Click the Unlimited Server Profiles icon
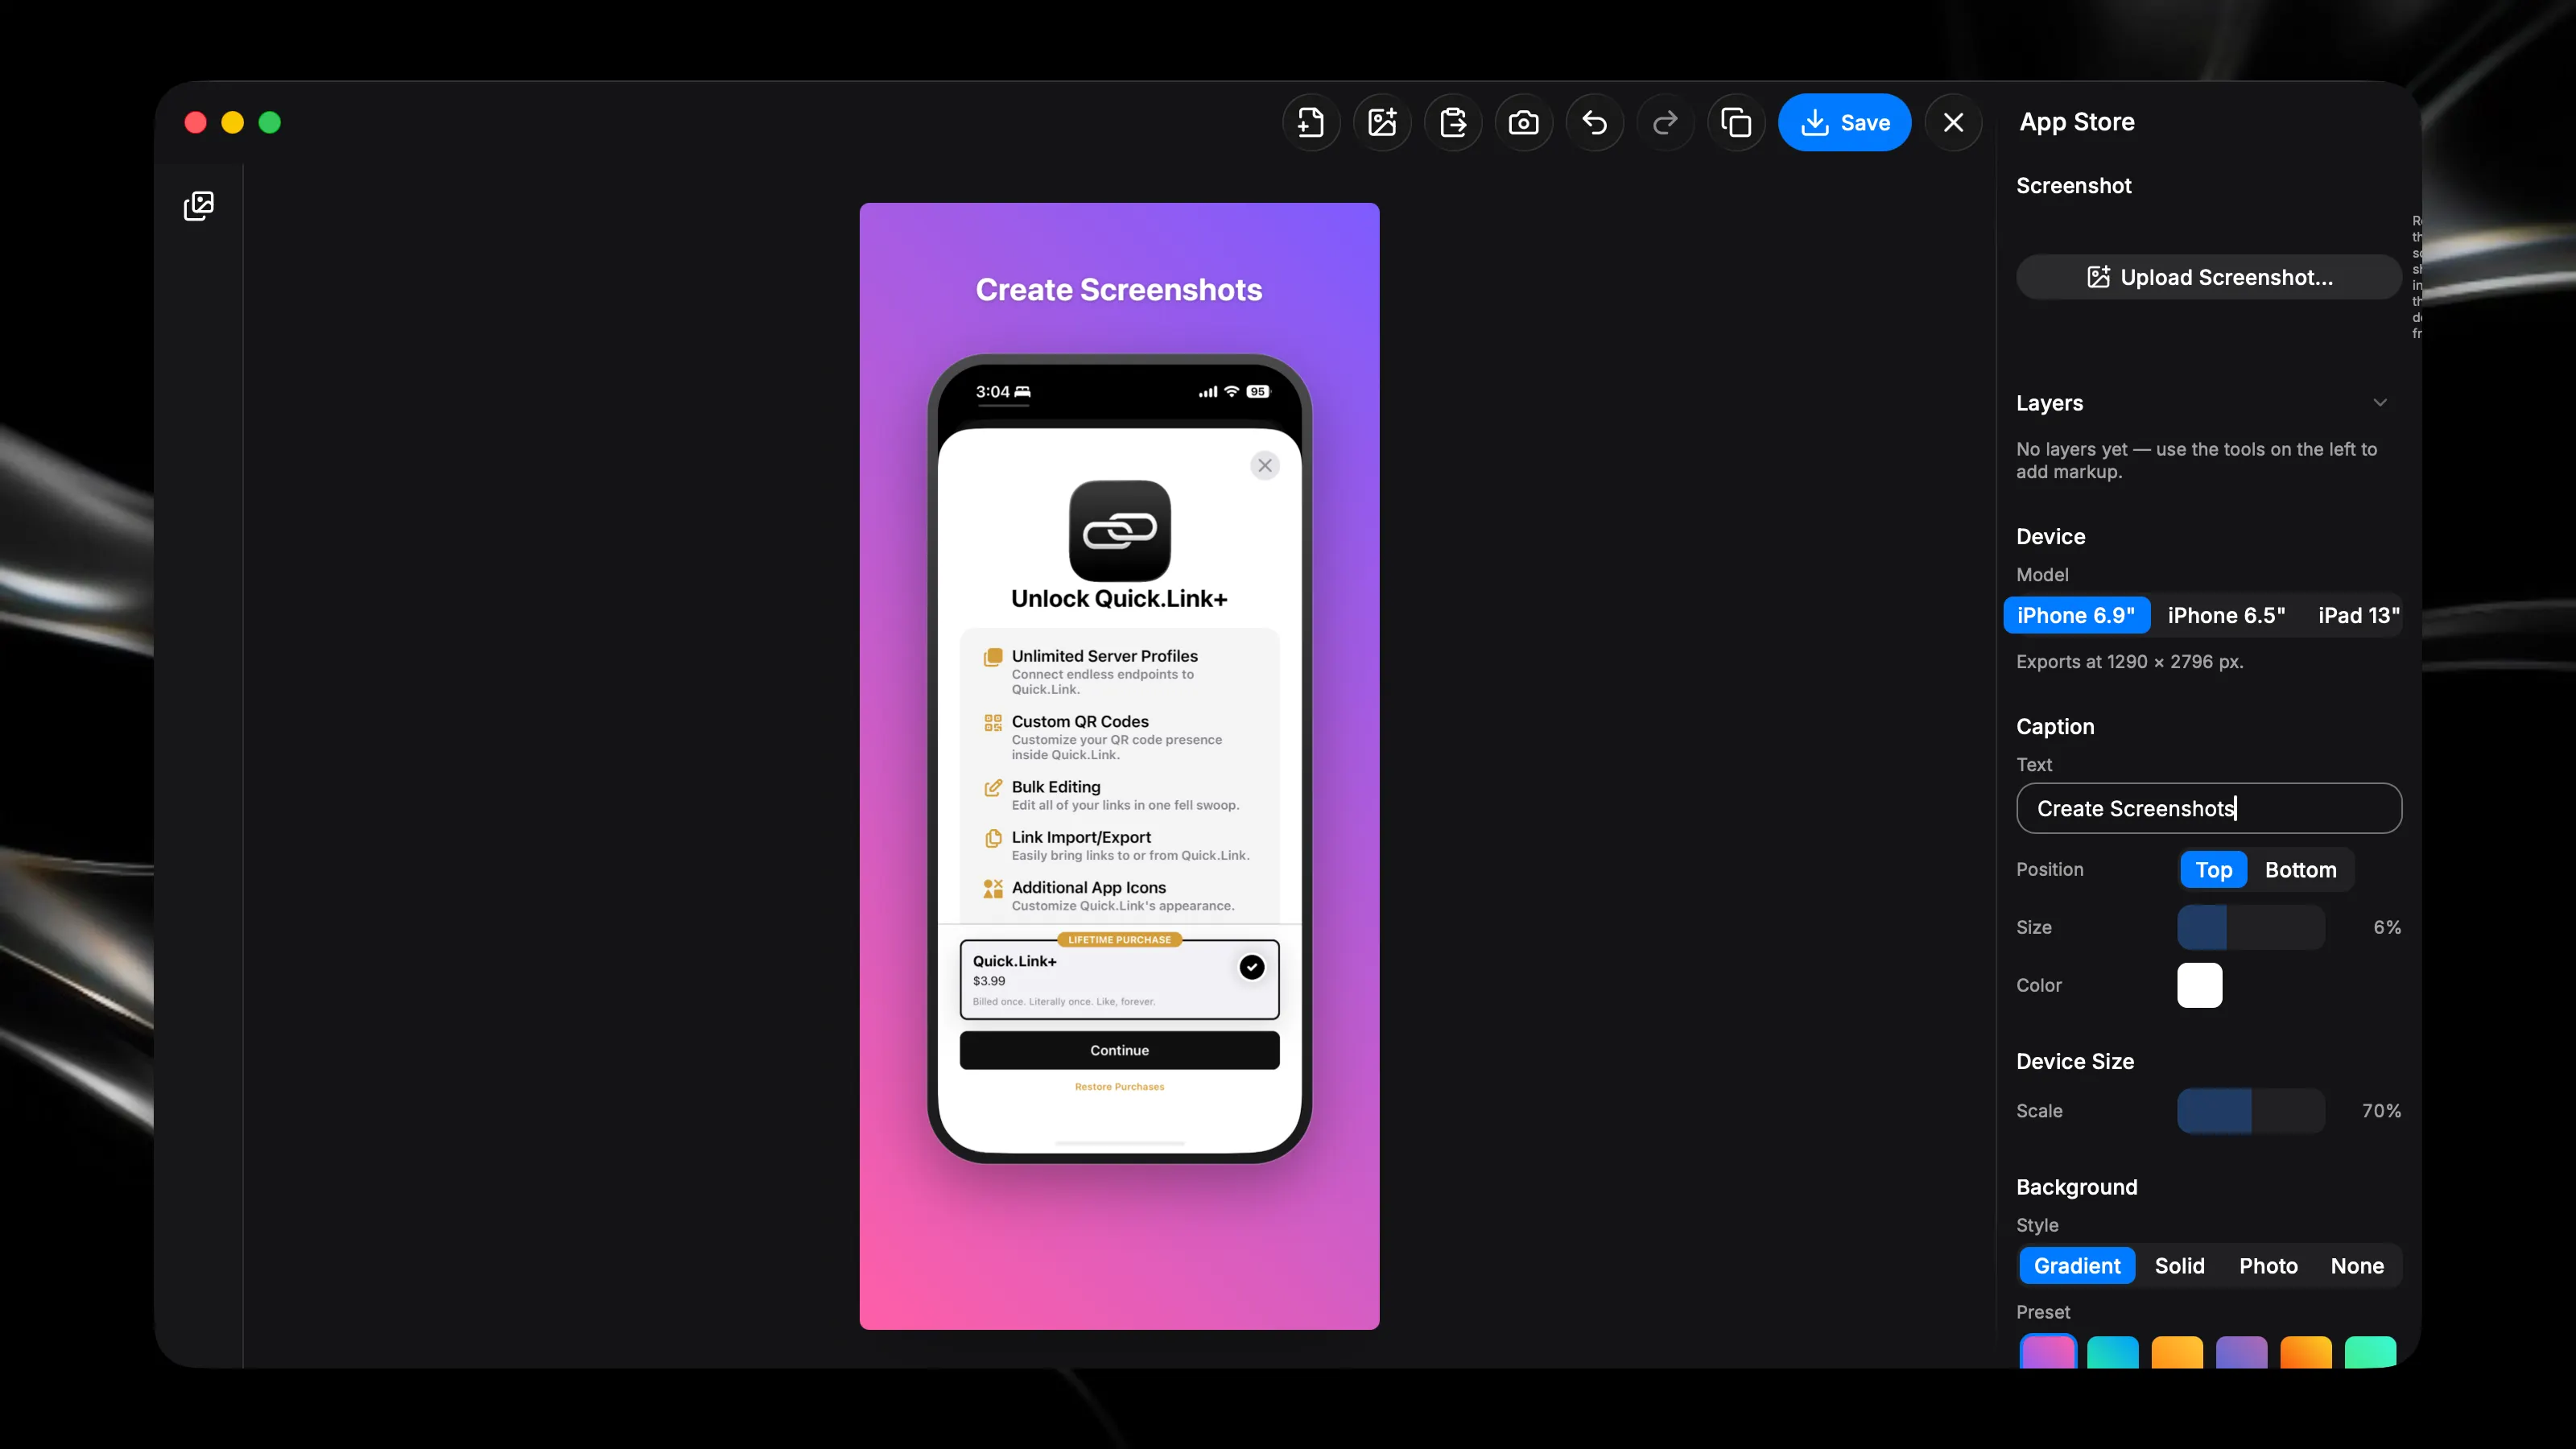 point(993,657)
